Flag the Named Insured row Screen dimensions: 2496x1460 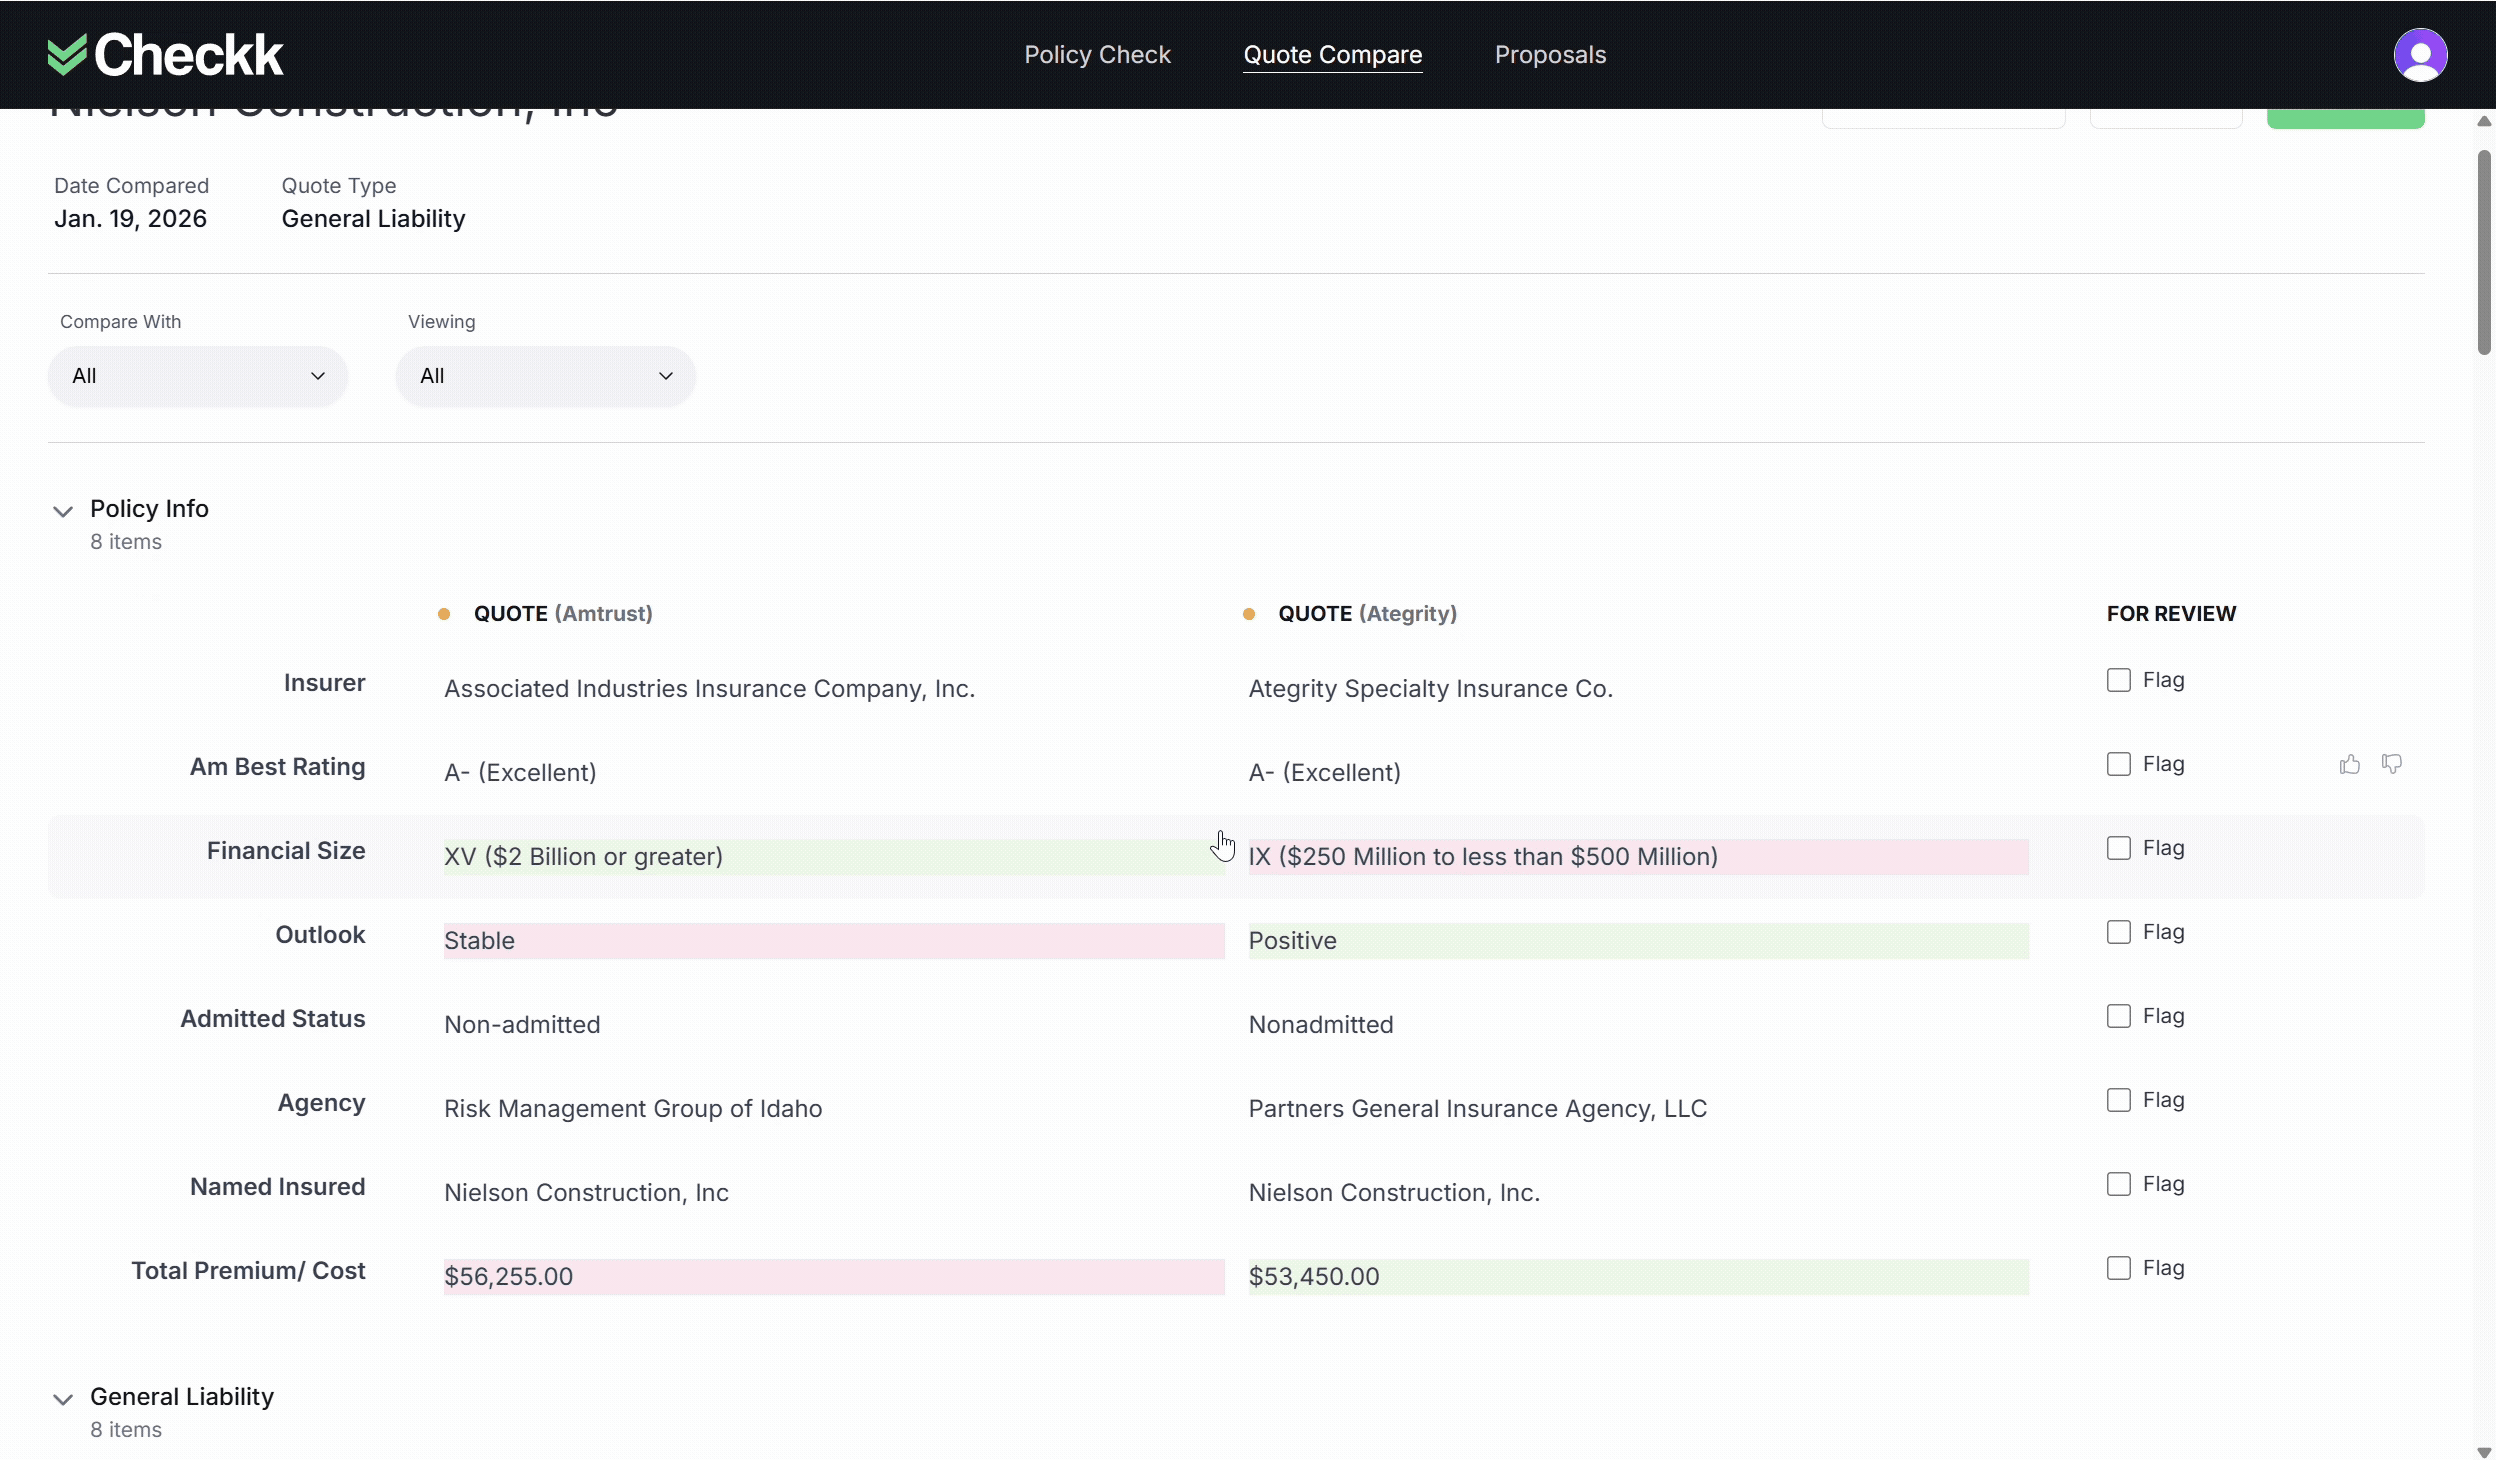coord(2118,1184)
